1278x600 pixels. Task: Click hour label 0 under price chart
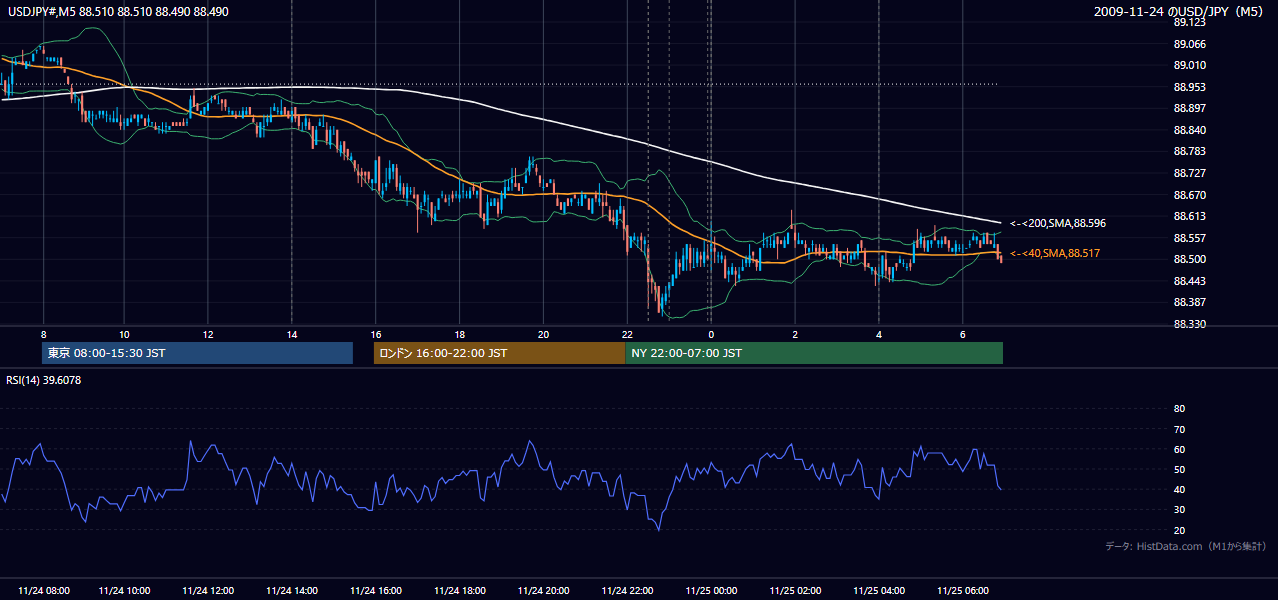[711, 334]
